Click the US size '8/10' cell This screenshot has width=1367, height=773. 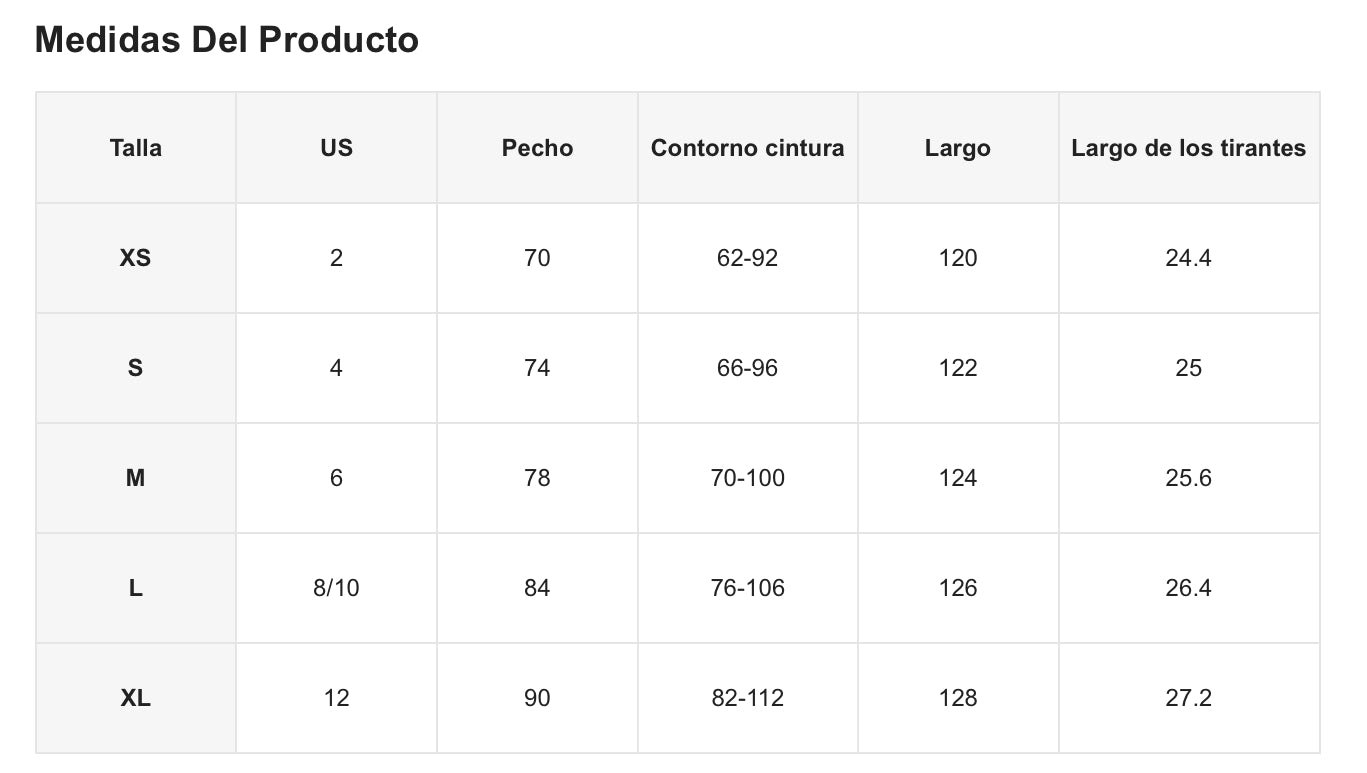point(336,588)
